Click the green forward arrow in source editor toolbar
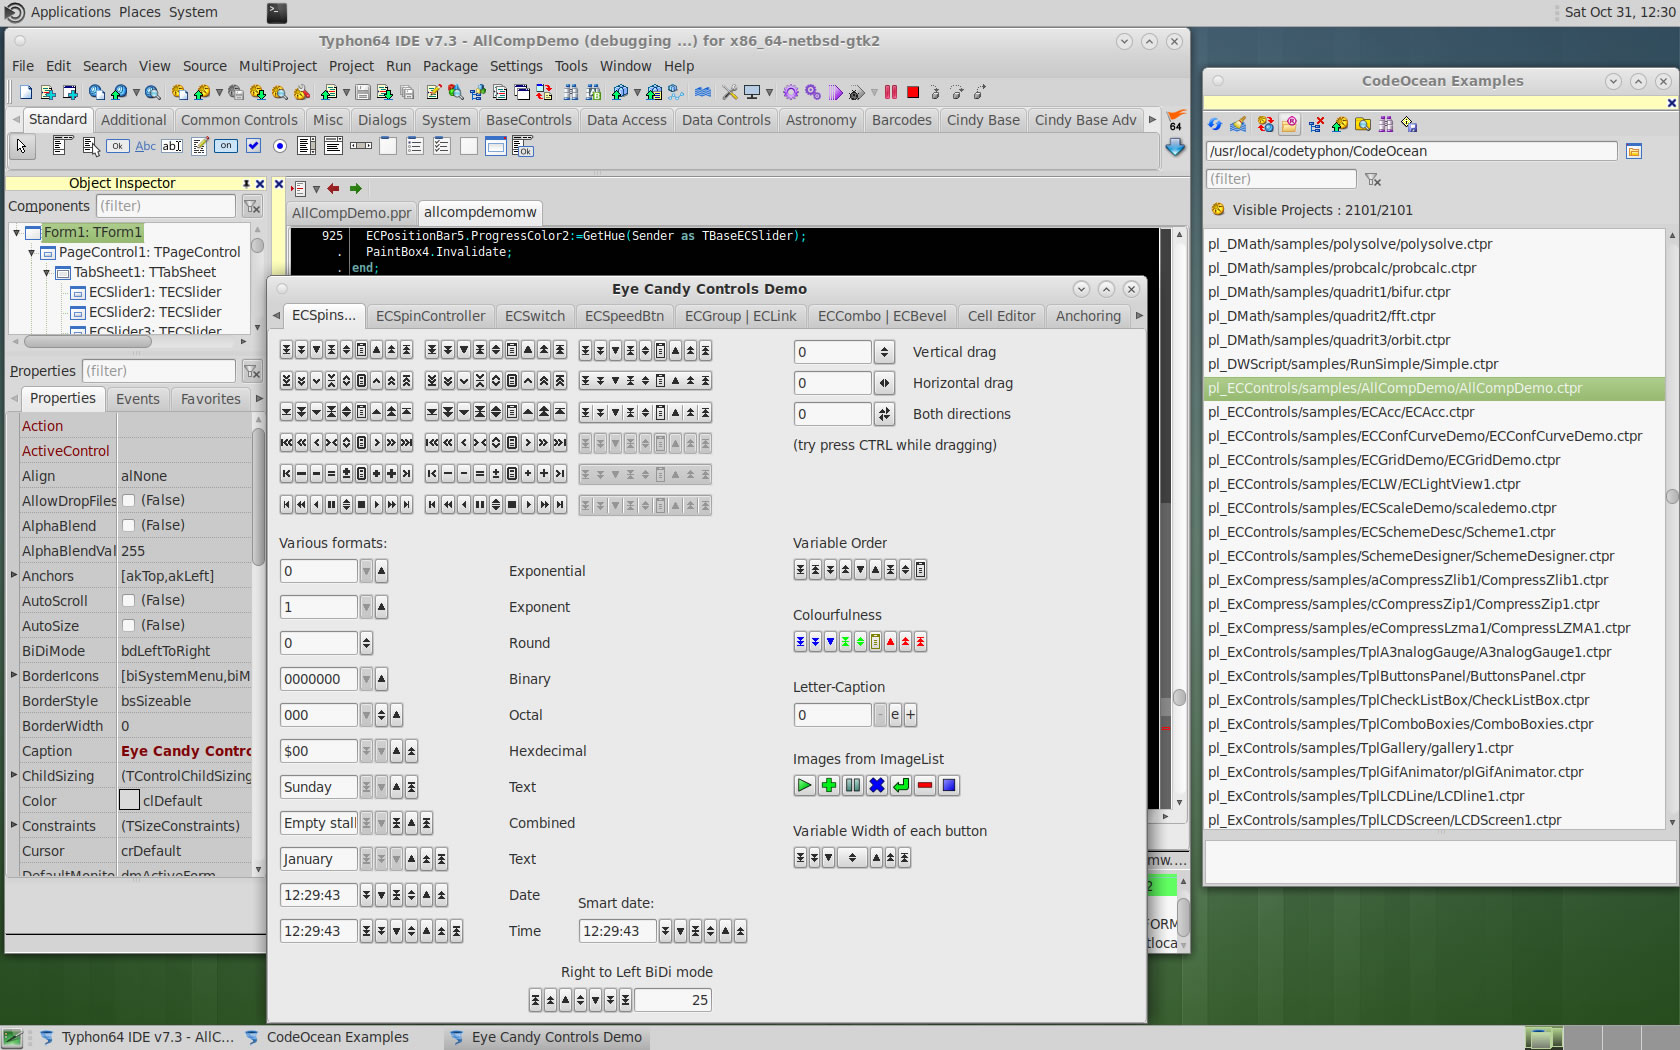The image size is (1680, 1050). pos(355,188)
